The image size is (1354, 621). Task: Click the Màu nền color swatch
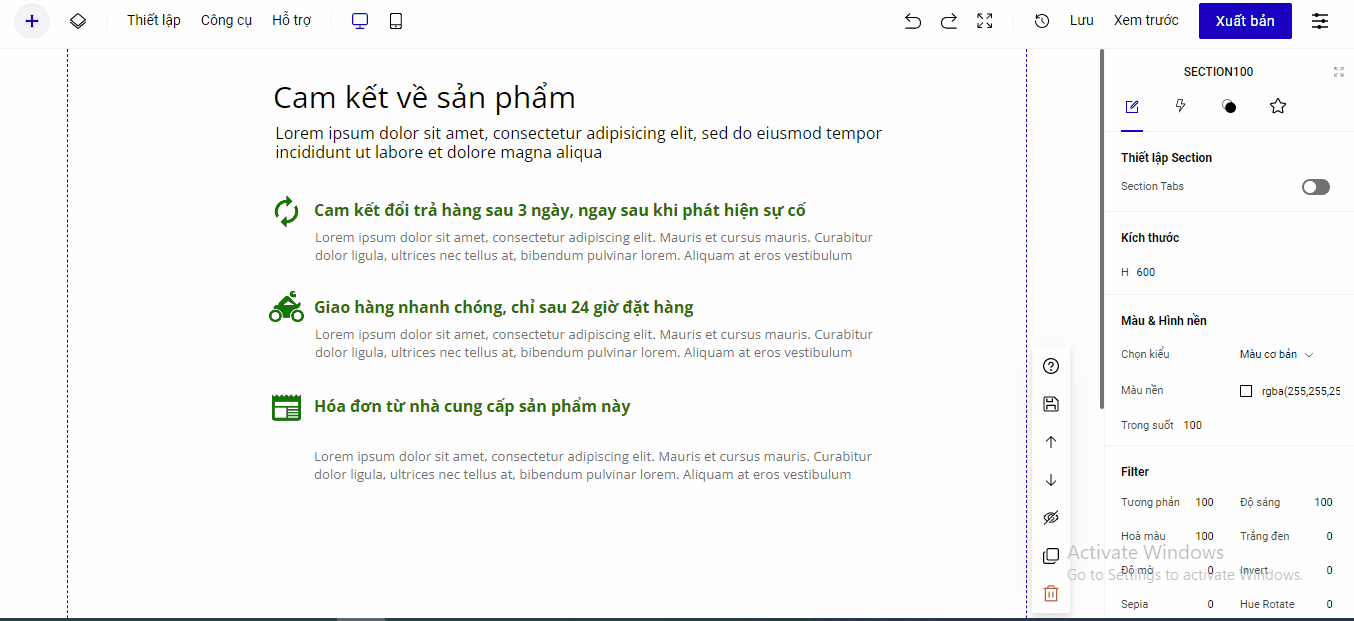click(x=1246, y=391)
